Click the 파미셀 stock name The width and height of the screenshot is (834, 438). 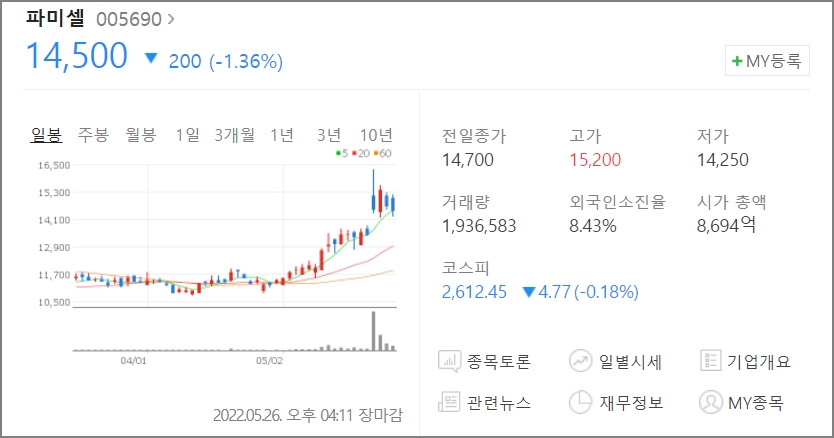[x=55, y=18]
